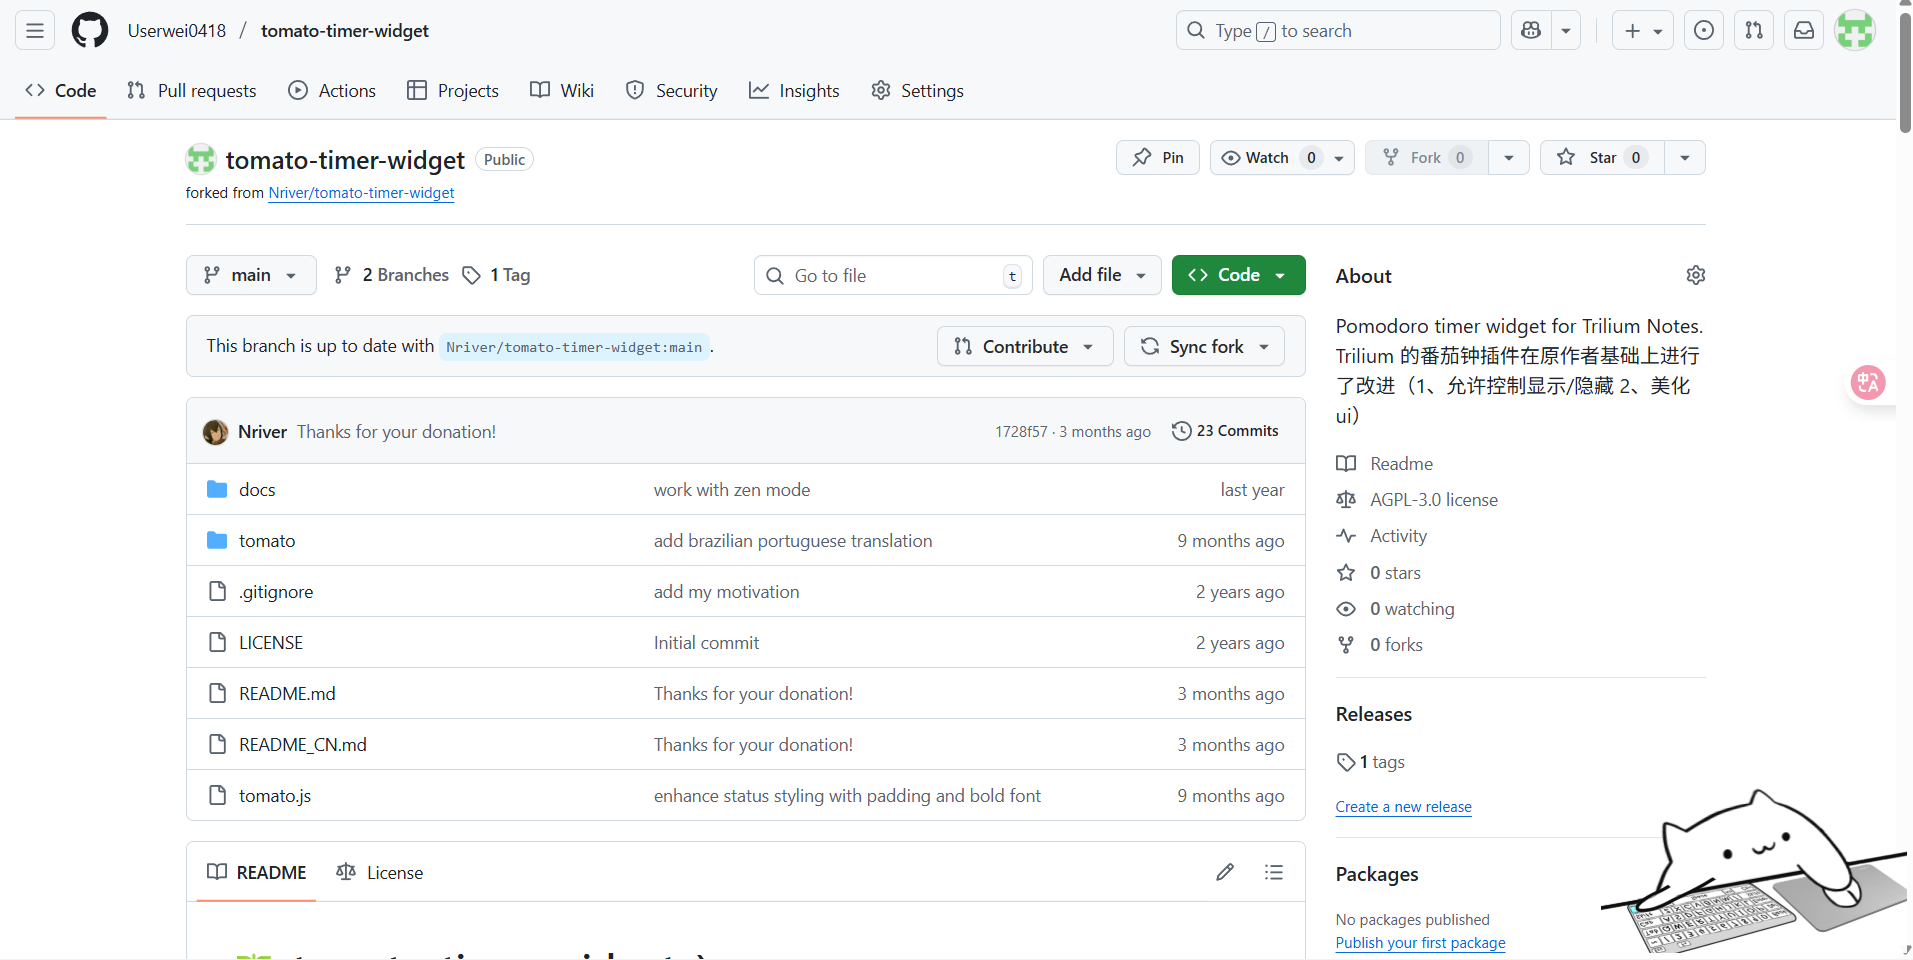
Task: View the 1 Tag link
Action: tap(497, 275)
